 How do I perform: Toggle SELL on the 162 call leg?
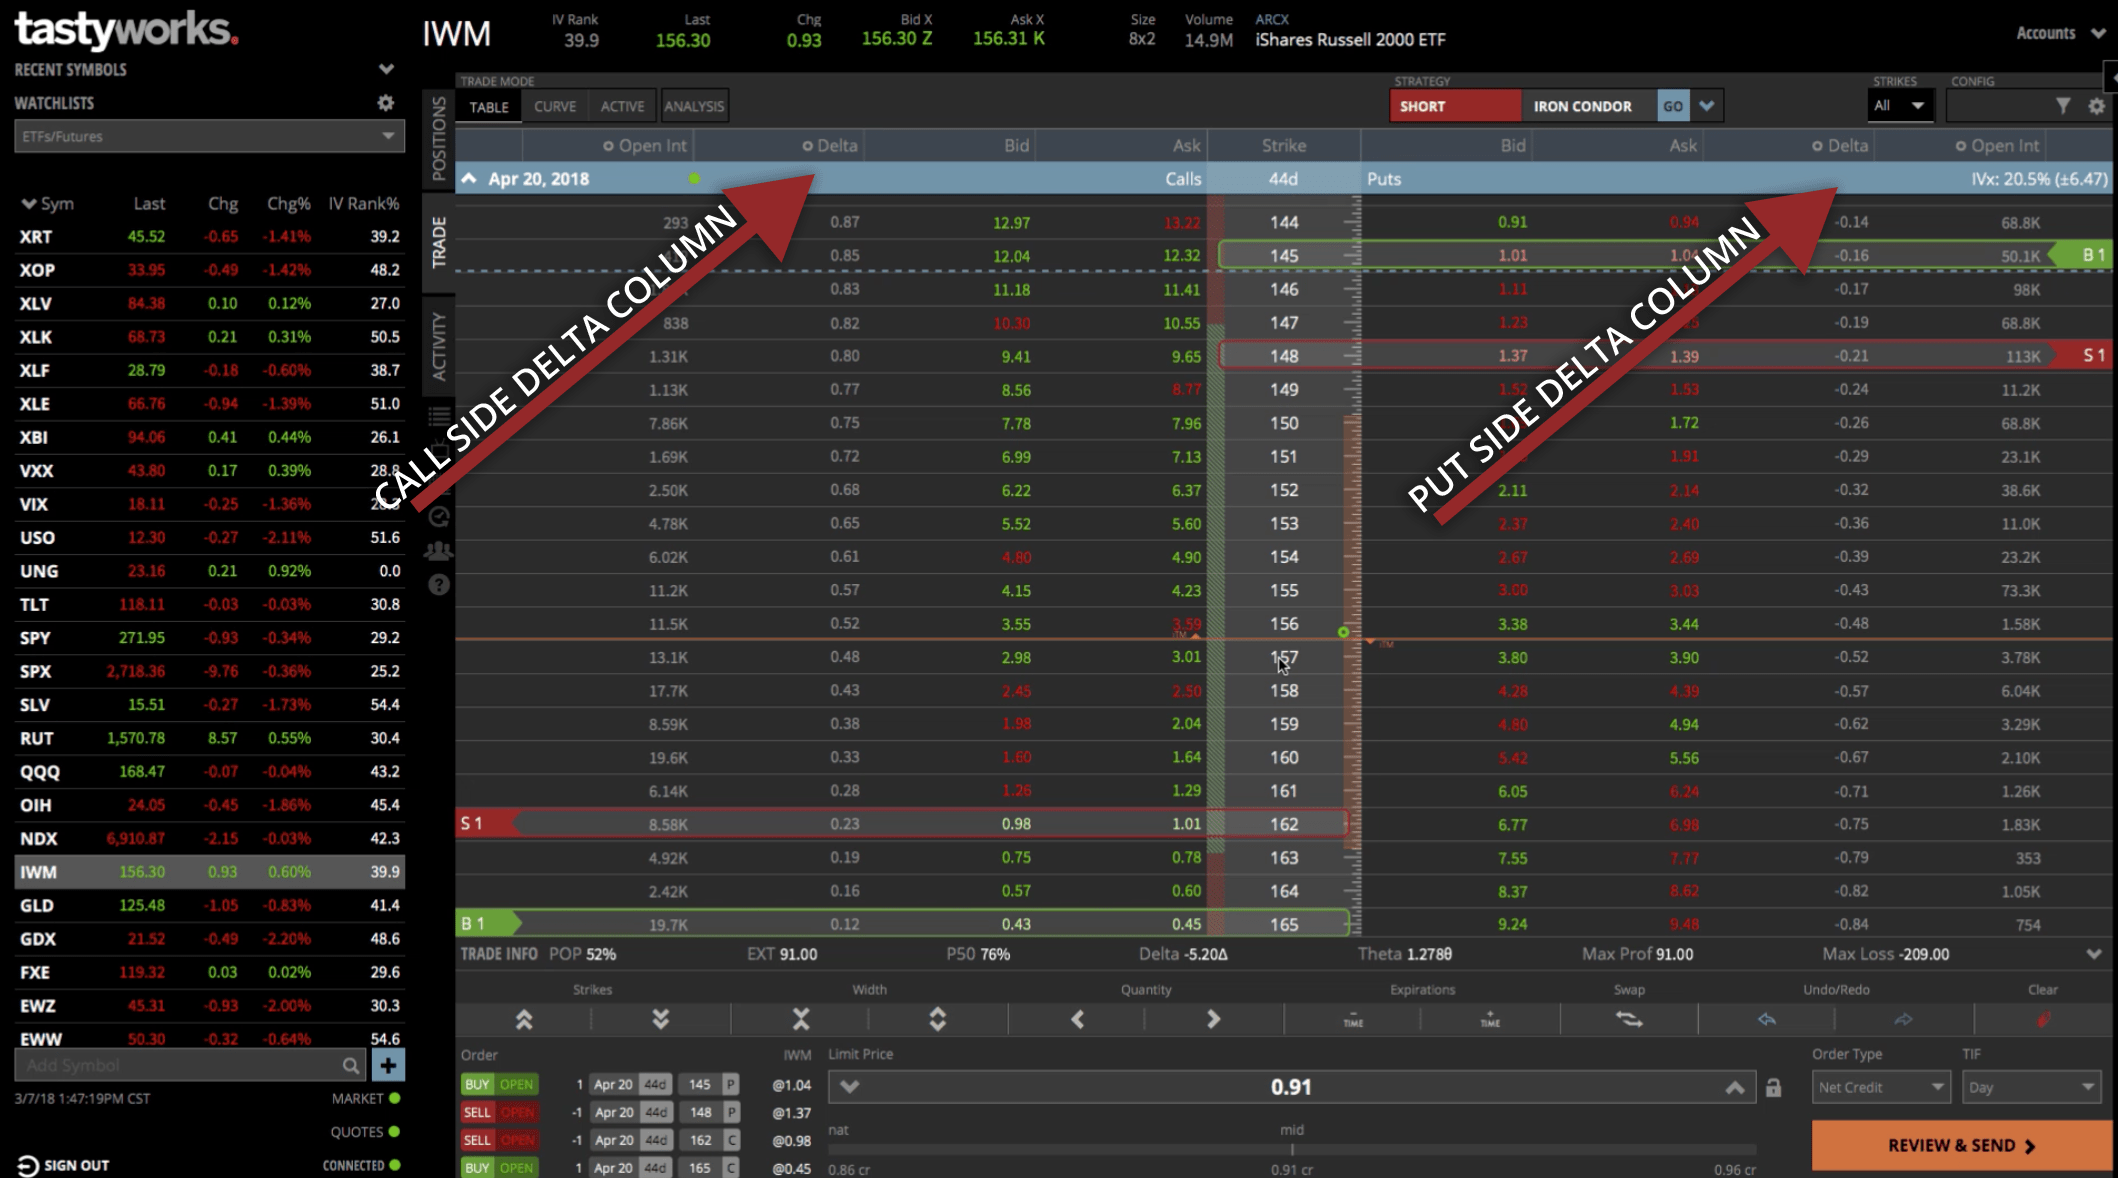click(x=477, y=1140)
